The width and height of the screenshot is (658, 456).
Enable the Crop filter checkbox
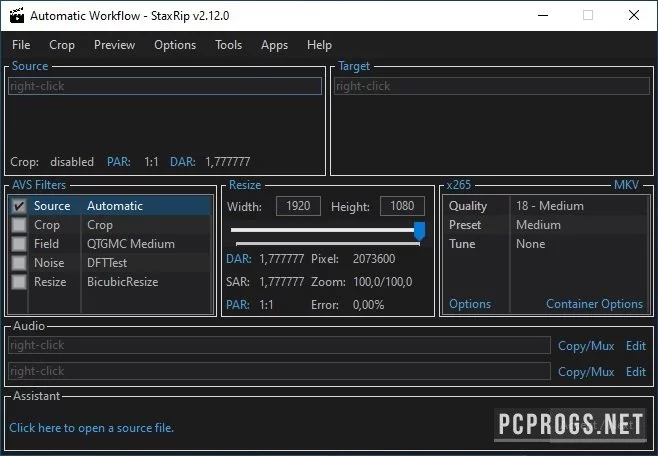tap(18, 225)
